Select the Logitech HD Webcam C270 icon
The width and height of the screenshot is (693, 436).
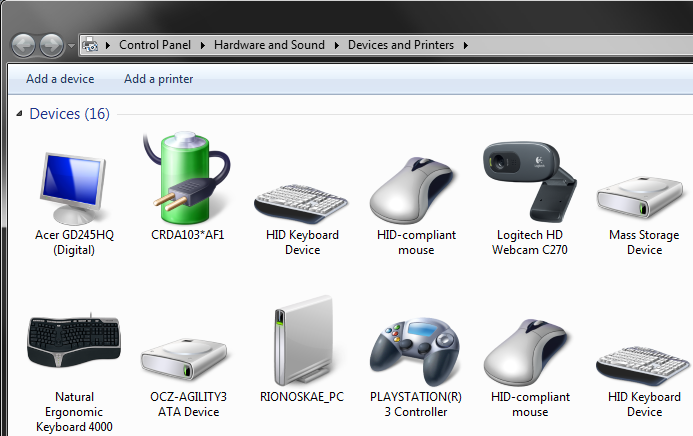tap(529, 181)
